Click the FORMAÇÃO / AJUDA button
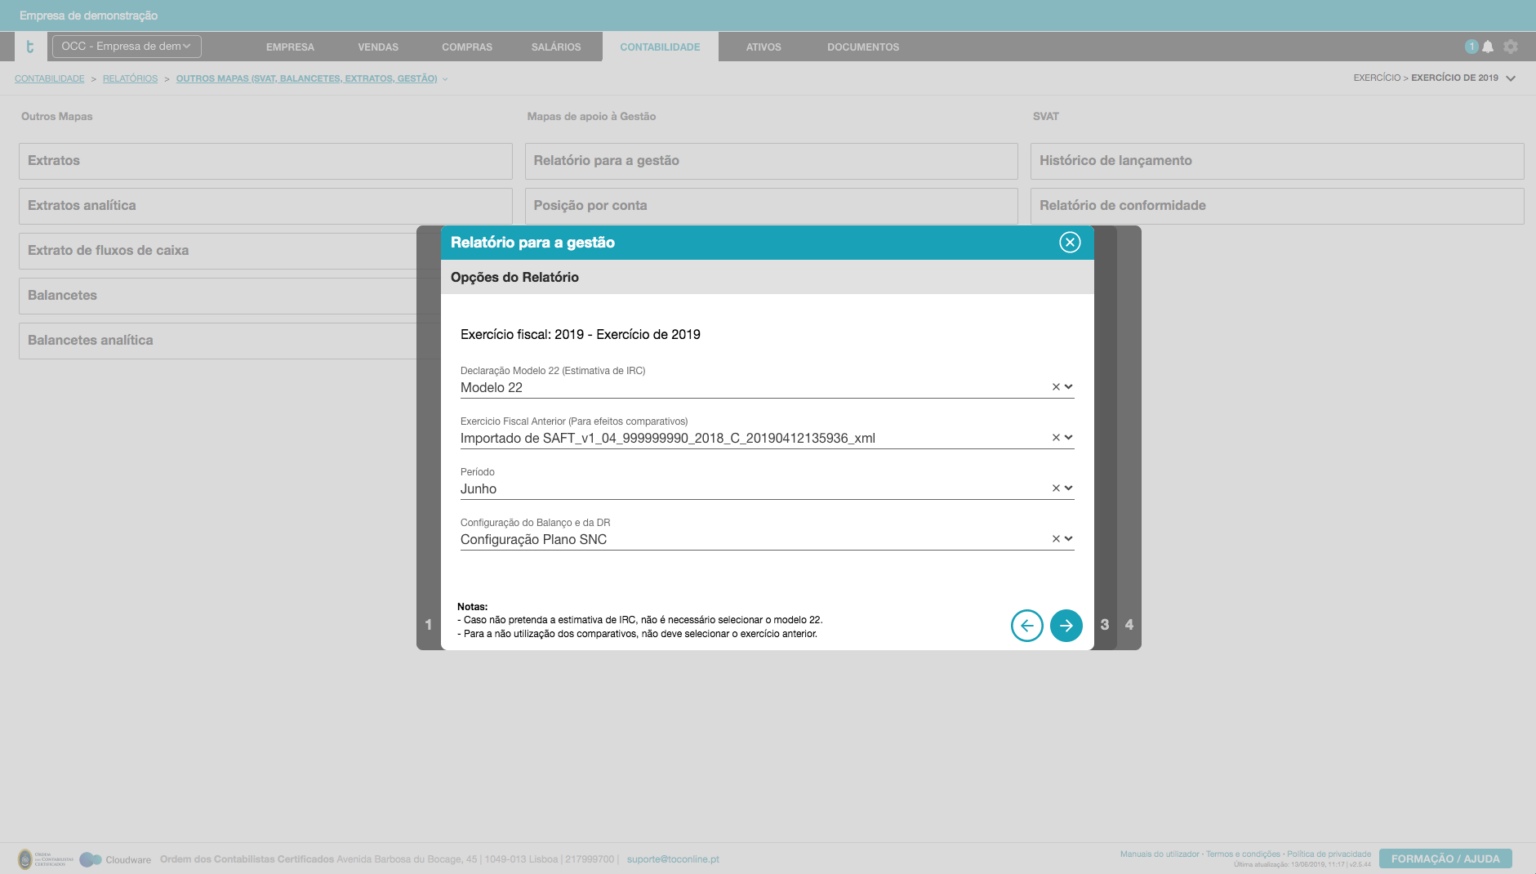Image resolution: width=1536 pixels, height=874 pixels. coord(1445,858)
